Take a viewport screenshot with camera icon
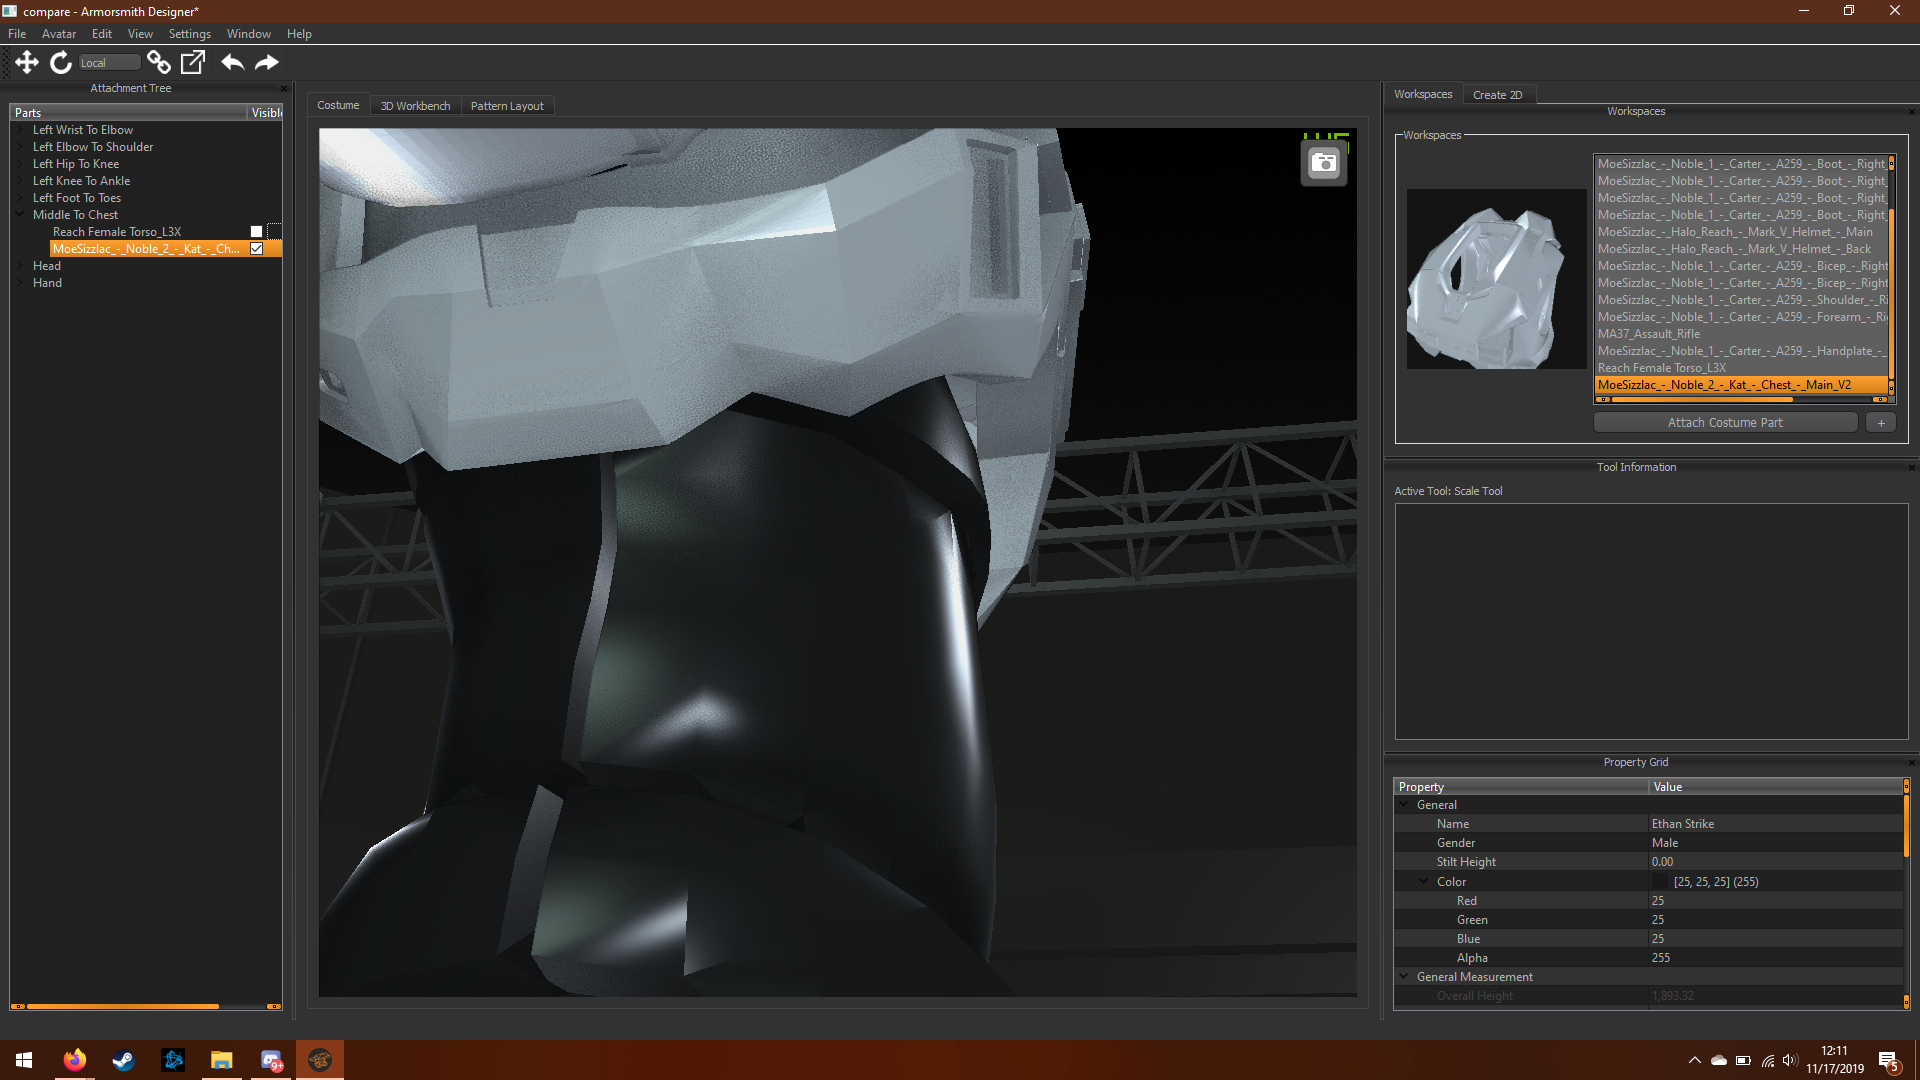Screen dimensions: 1920x1080 (1324, 163)
